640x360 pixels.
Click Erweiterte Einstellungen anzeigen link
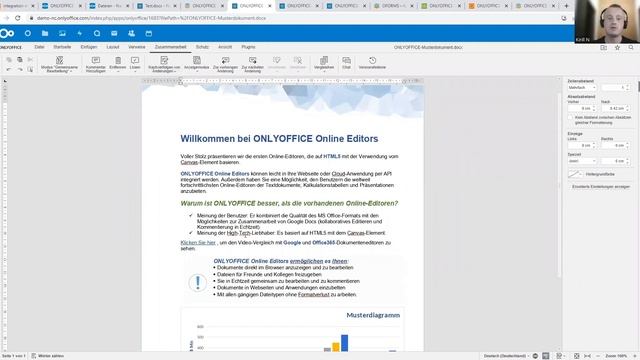coord(601,187)
